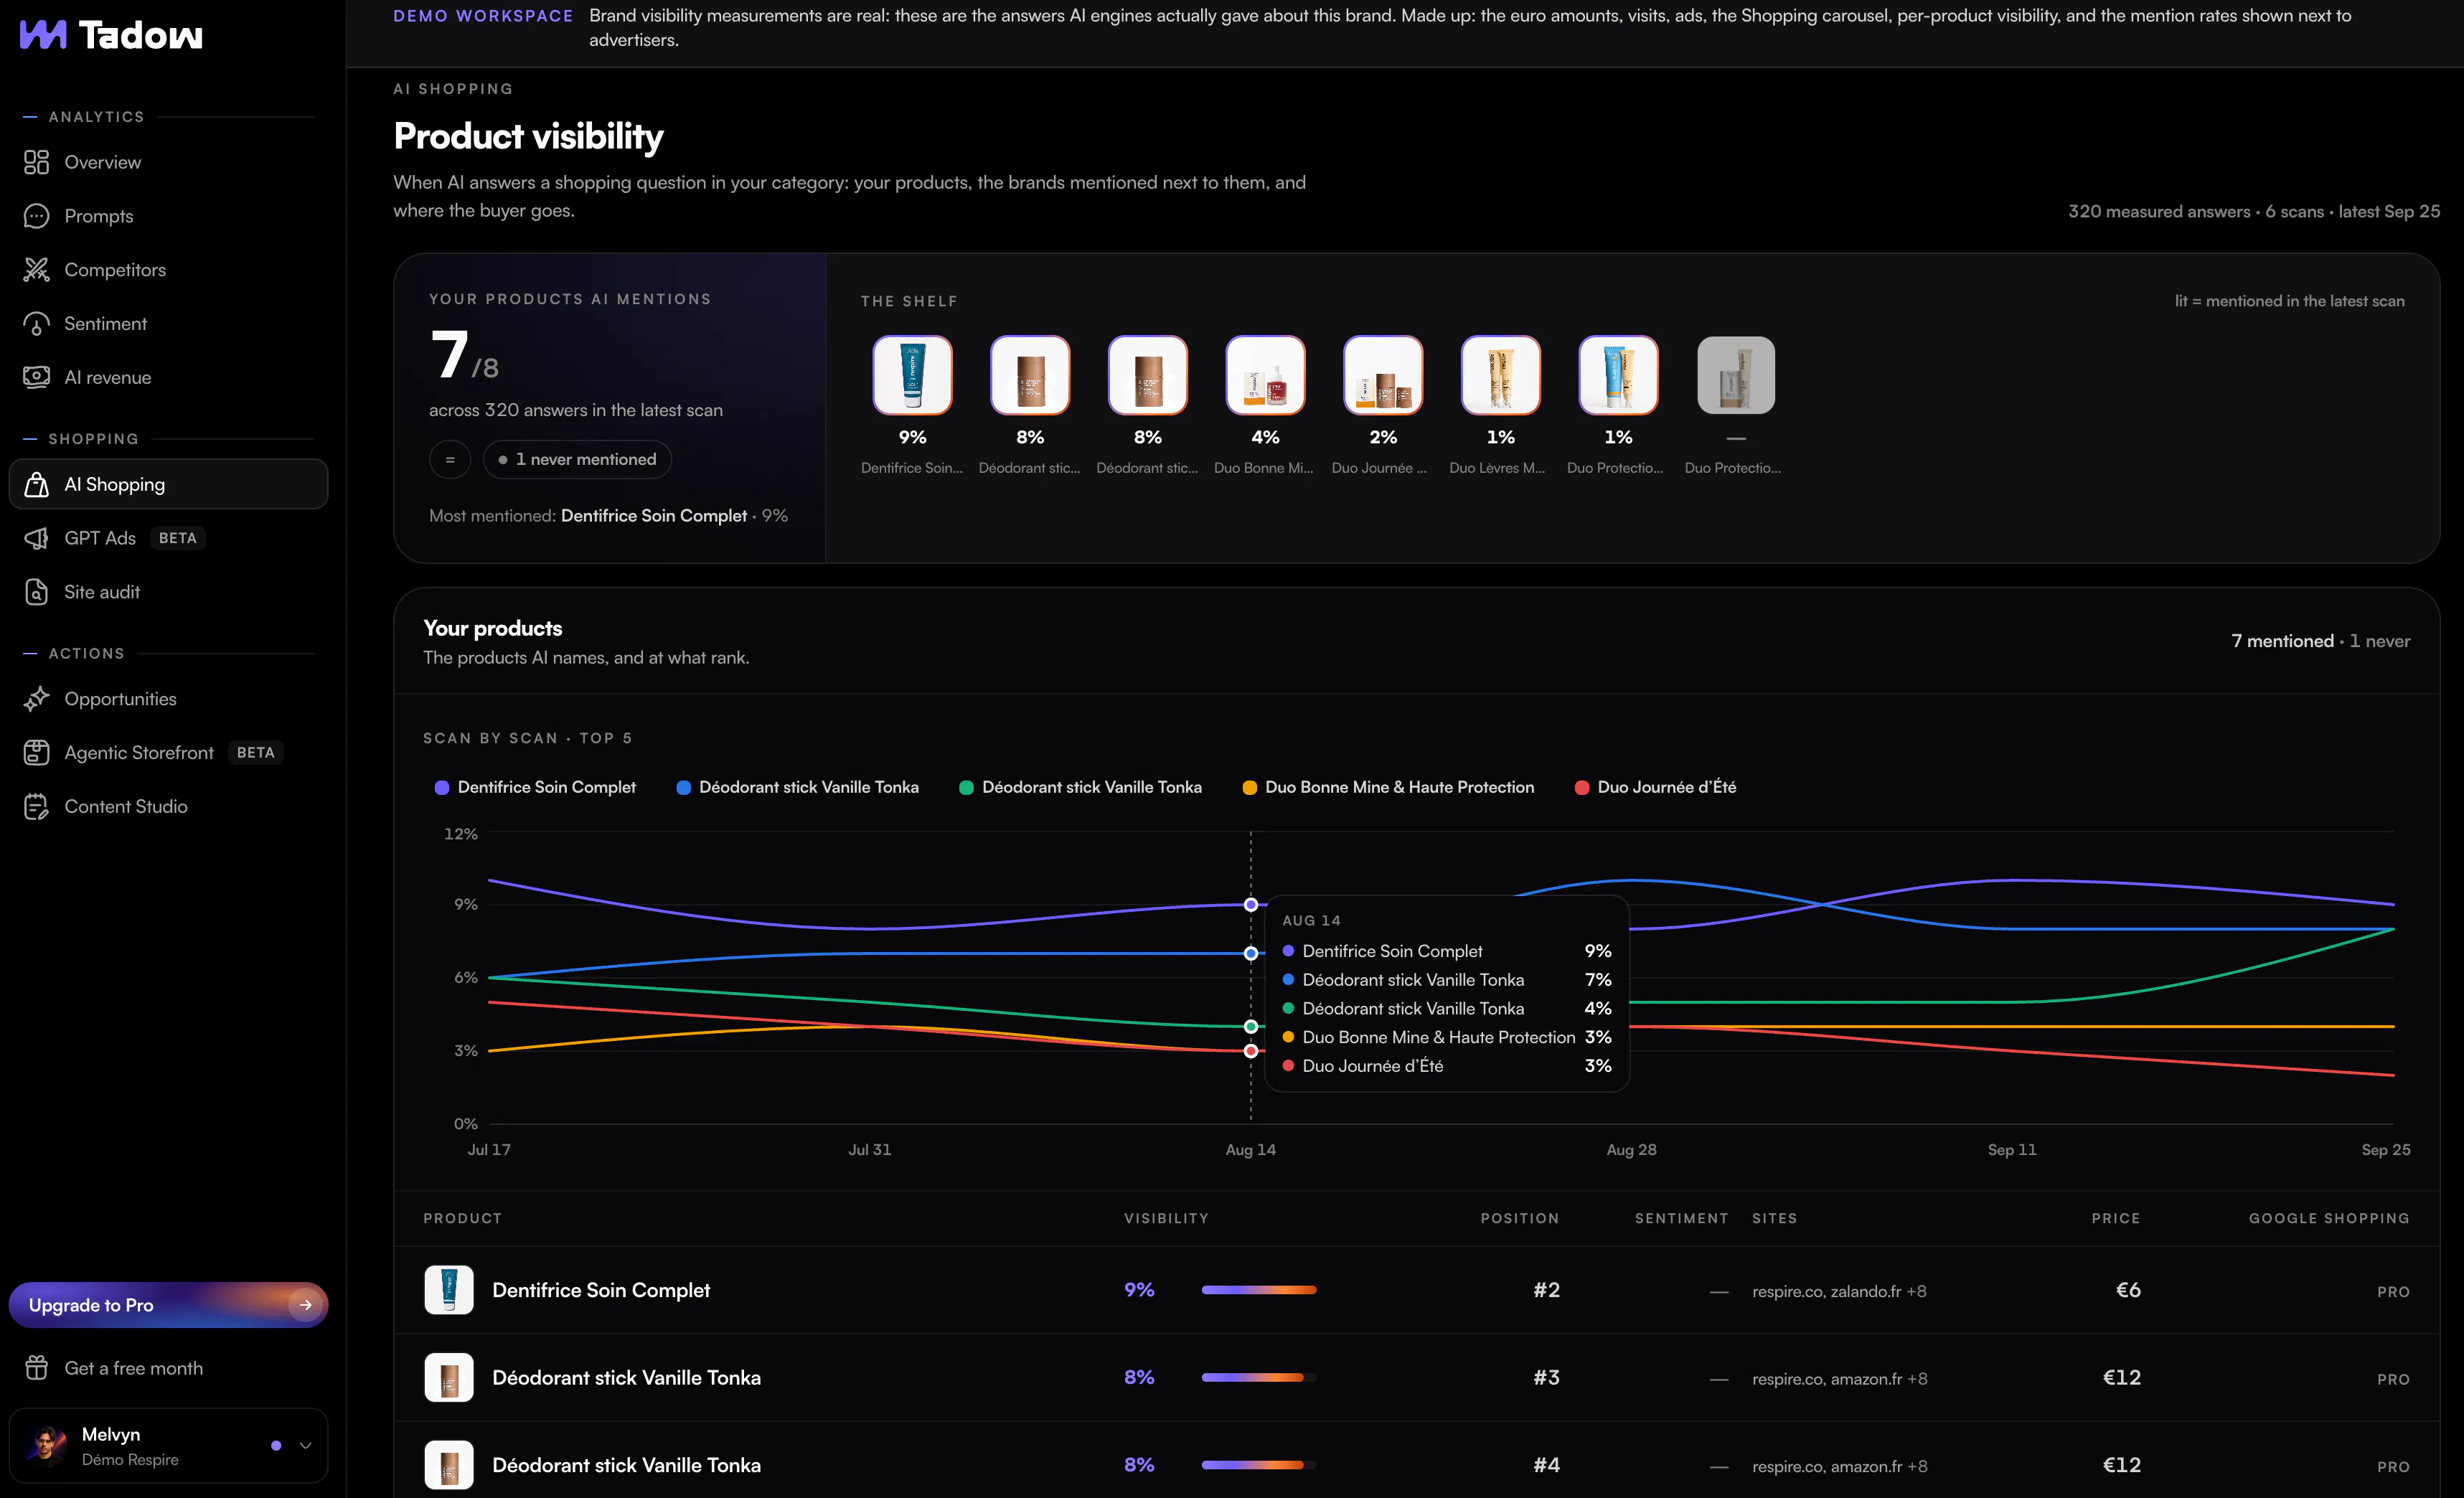Toggle Duo Bonne Mine & Haute Protection legend
The height and width of the screenshot is (1498, 2464).
pos(1388,787)
